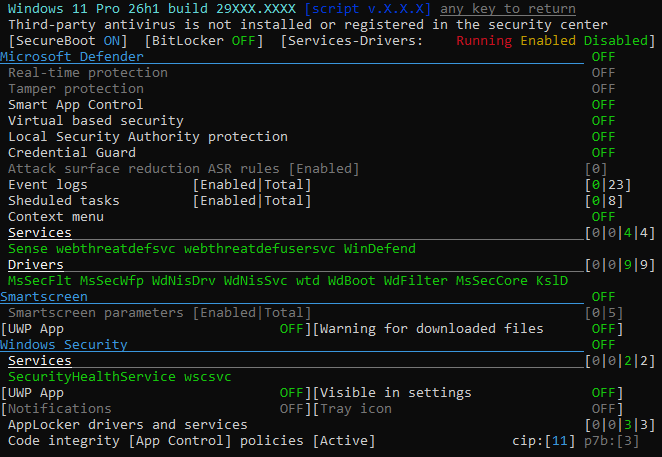
Task: Click the 'Real-time protection' row label
Action: 88,73
